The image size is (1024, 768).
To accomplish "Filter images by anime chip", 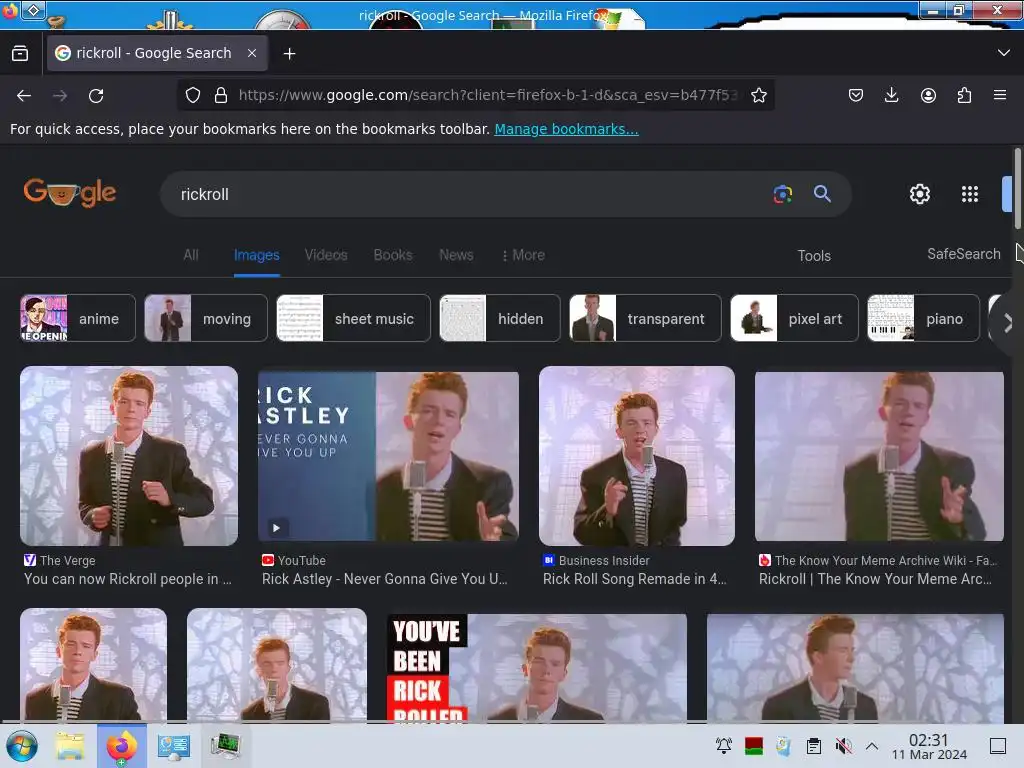I will pyautogui.click(x=78, y=318).
